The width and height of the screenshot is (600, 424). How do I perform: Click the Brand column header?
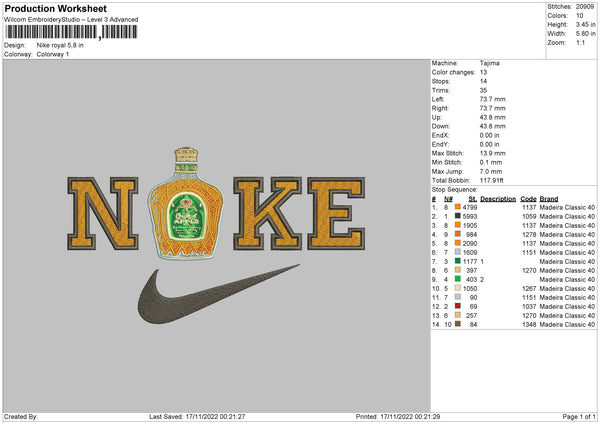[549, 198]
